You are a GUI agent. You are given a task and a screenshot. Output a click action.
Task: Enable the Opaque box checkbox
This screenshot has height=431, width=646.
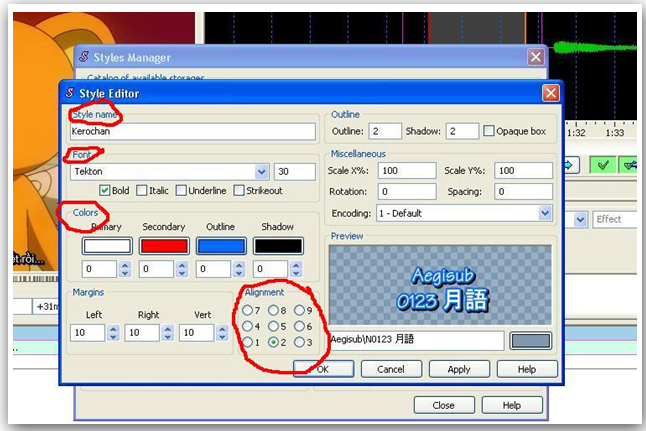pos(489,131)
